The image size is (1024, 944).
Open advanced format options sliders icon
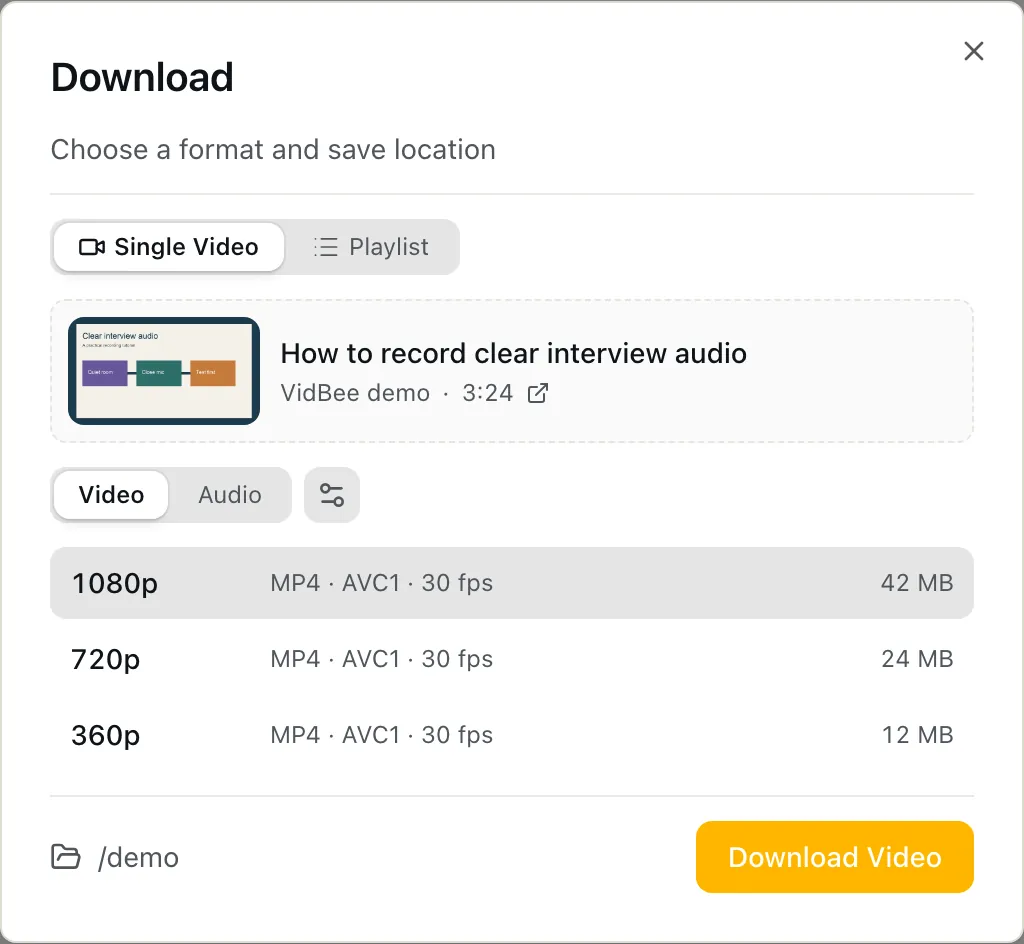(x=332, y=495)
